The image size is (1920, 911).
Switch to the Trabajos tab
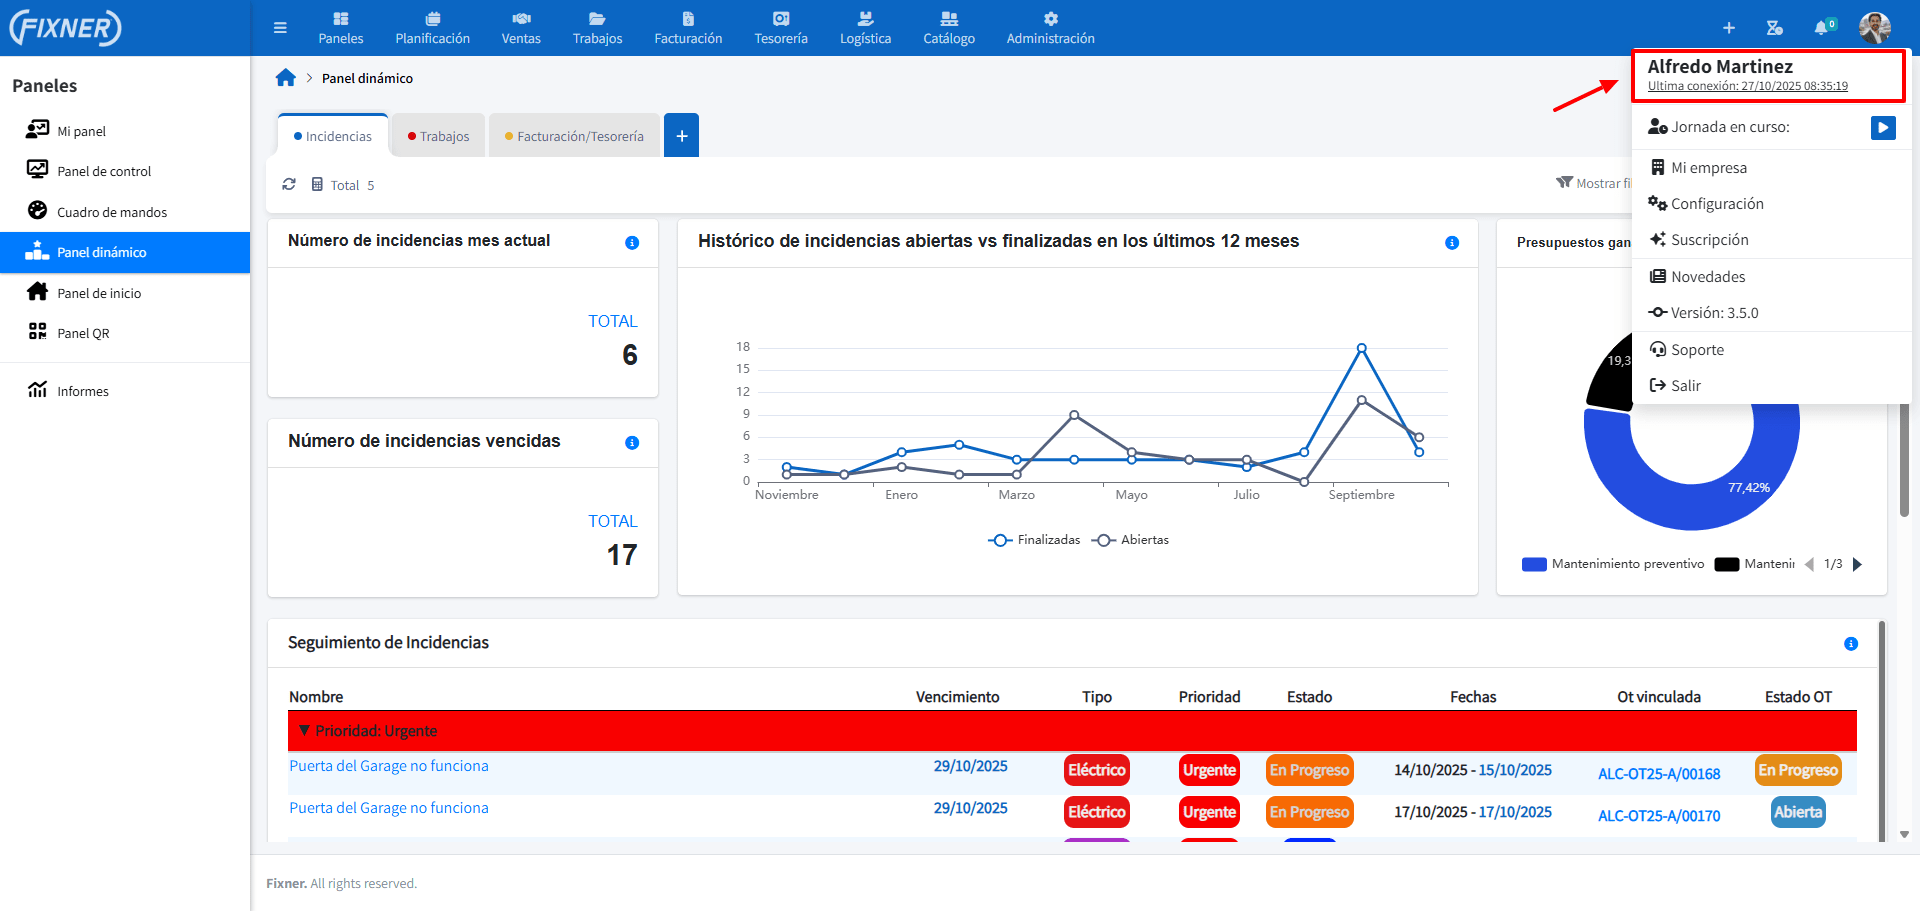click(x=438, y=136)
